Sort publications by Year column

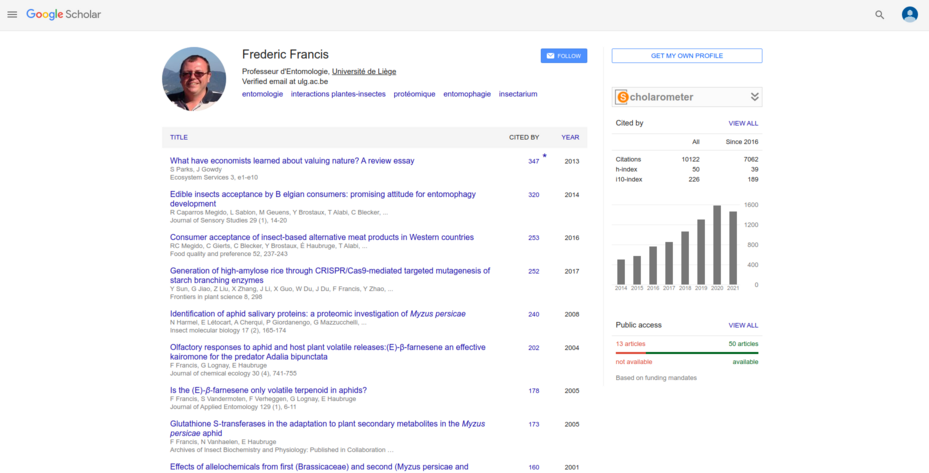coord(570,137)
